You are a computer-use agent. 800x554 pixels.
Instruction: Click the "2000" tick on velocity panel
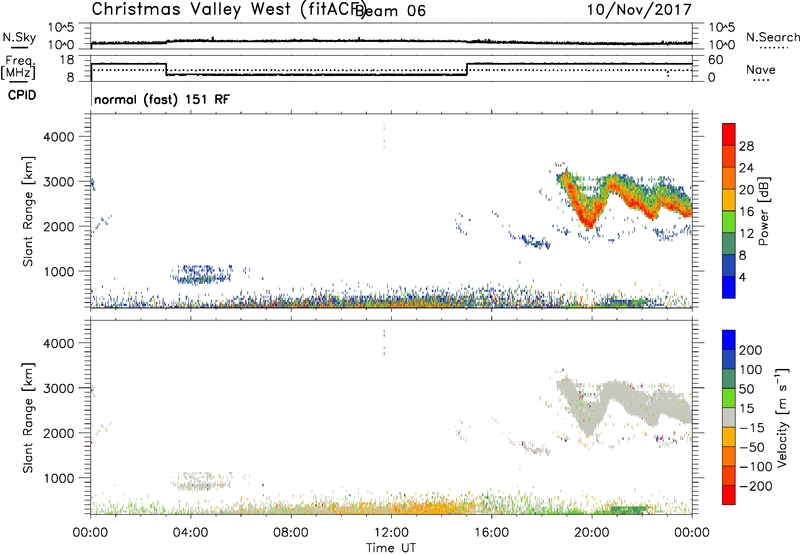(x=59, y=433)
